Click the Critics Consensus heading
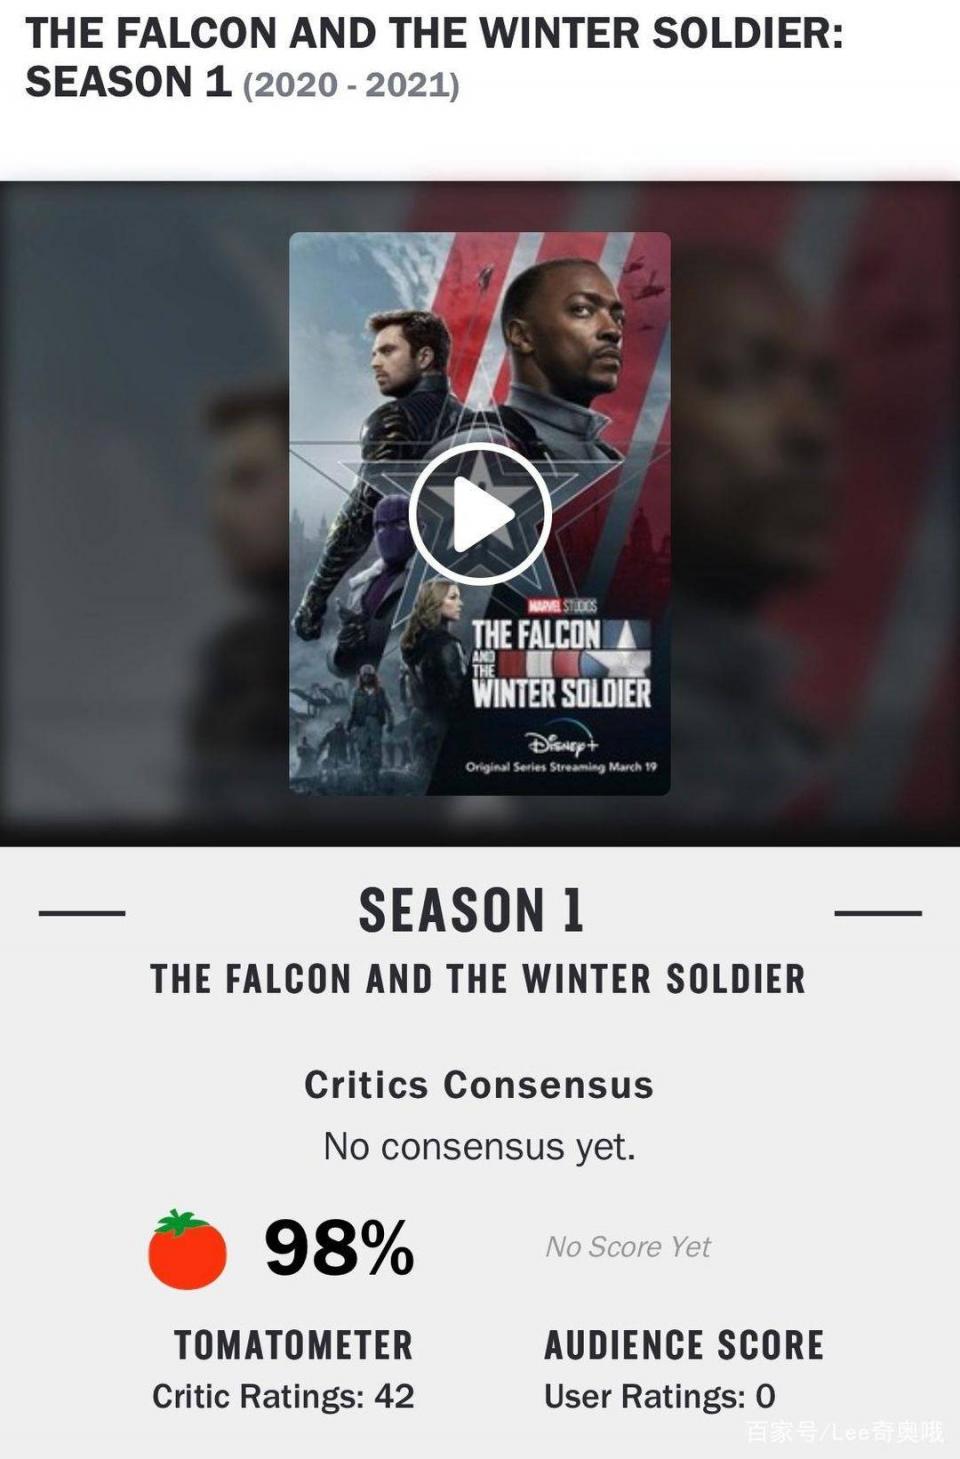The image size is (960, 1459). point(479,1085)
